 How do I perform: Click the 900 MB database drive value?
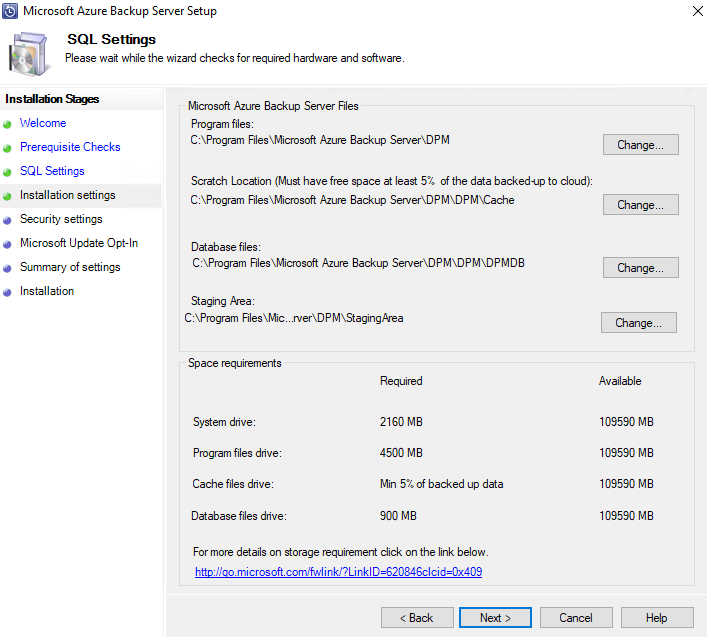tap(398, 516)
